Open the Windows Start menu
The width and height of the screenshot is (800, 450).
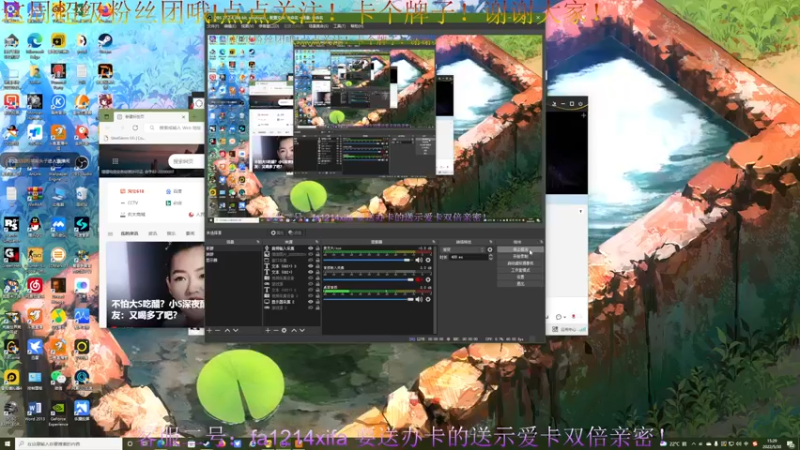click(7, 444)
